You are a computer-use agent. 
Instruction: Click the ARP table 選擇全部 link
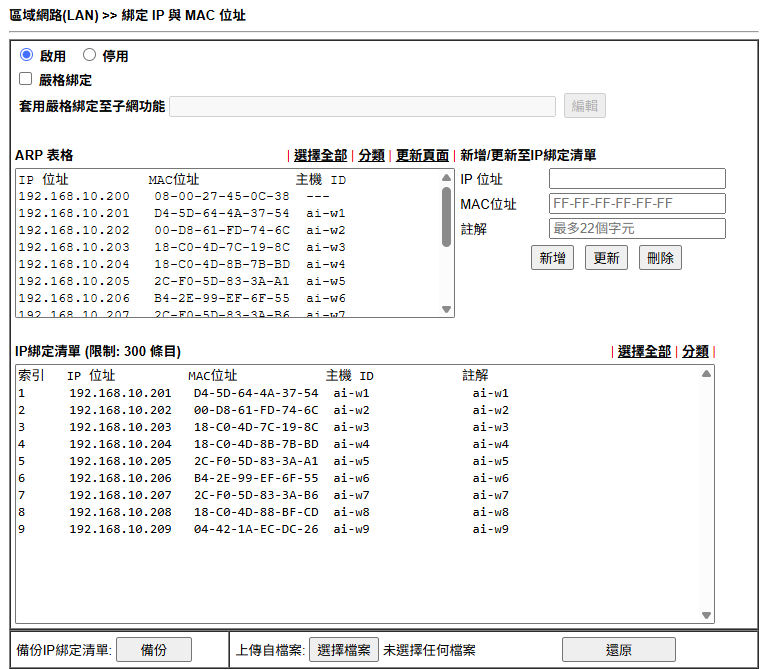(320, 156)
